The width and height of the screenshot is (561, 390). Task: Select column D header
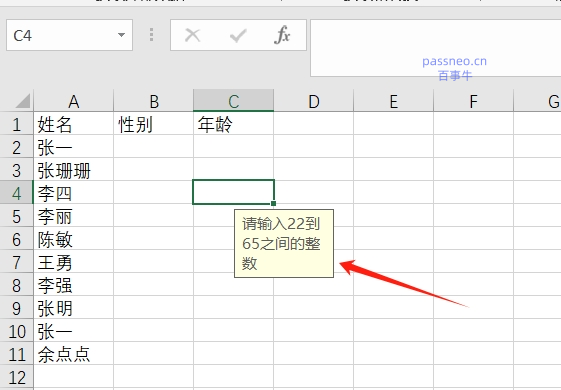click(x=313, y=101)
